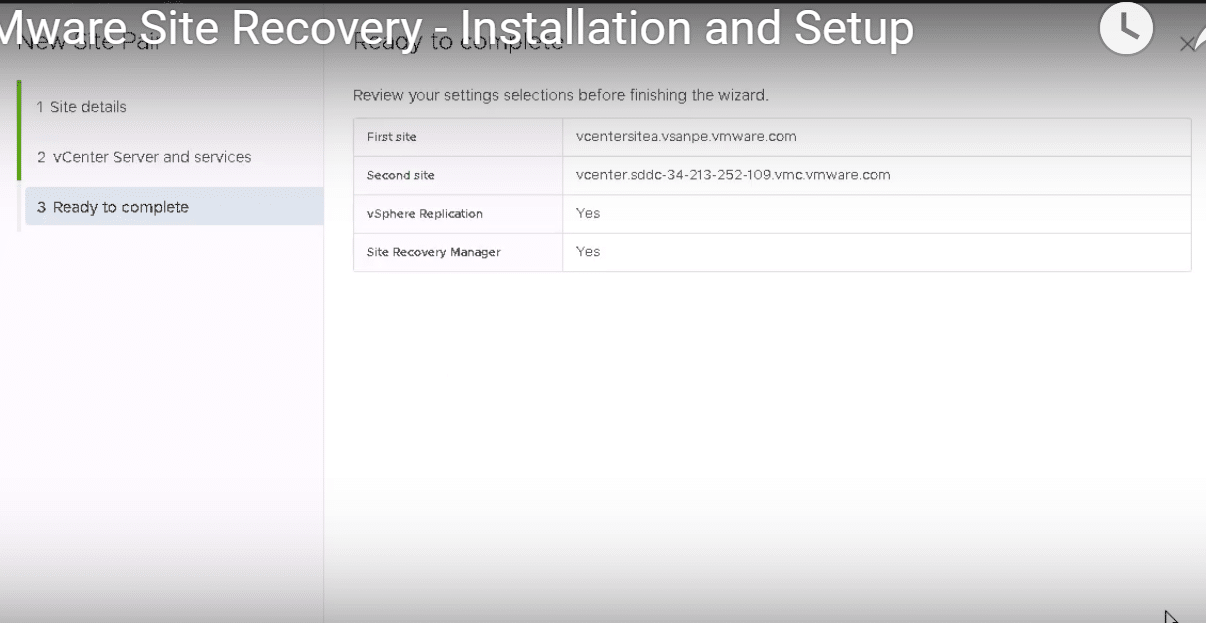The width and height of the screenshot is (1206, 623).
Task: Click the 'Review your settings selections' text
Action: (560, 96)
